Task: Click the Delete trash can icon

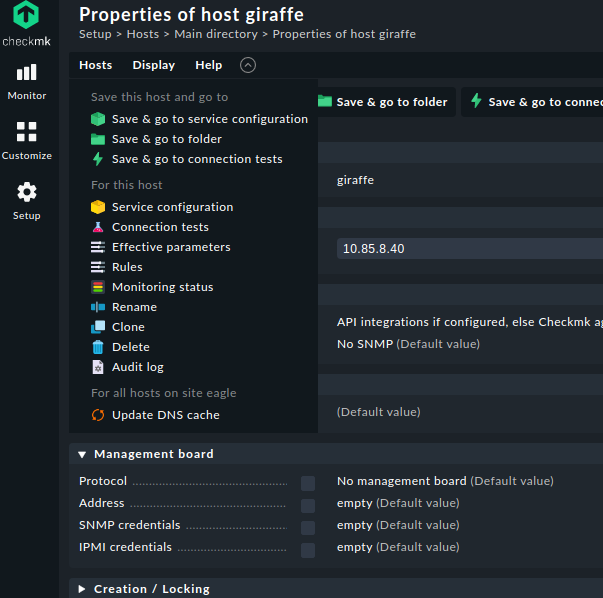Action: click(98, 347)
